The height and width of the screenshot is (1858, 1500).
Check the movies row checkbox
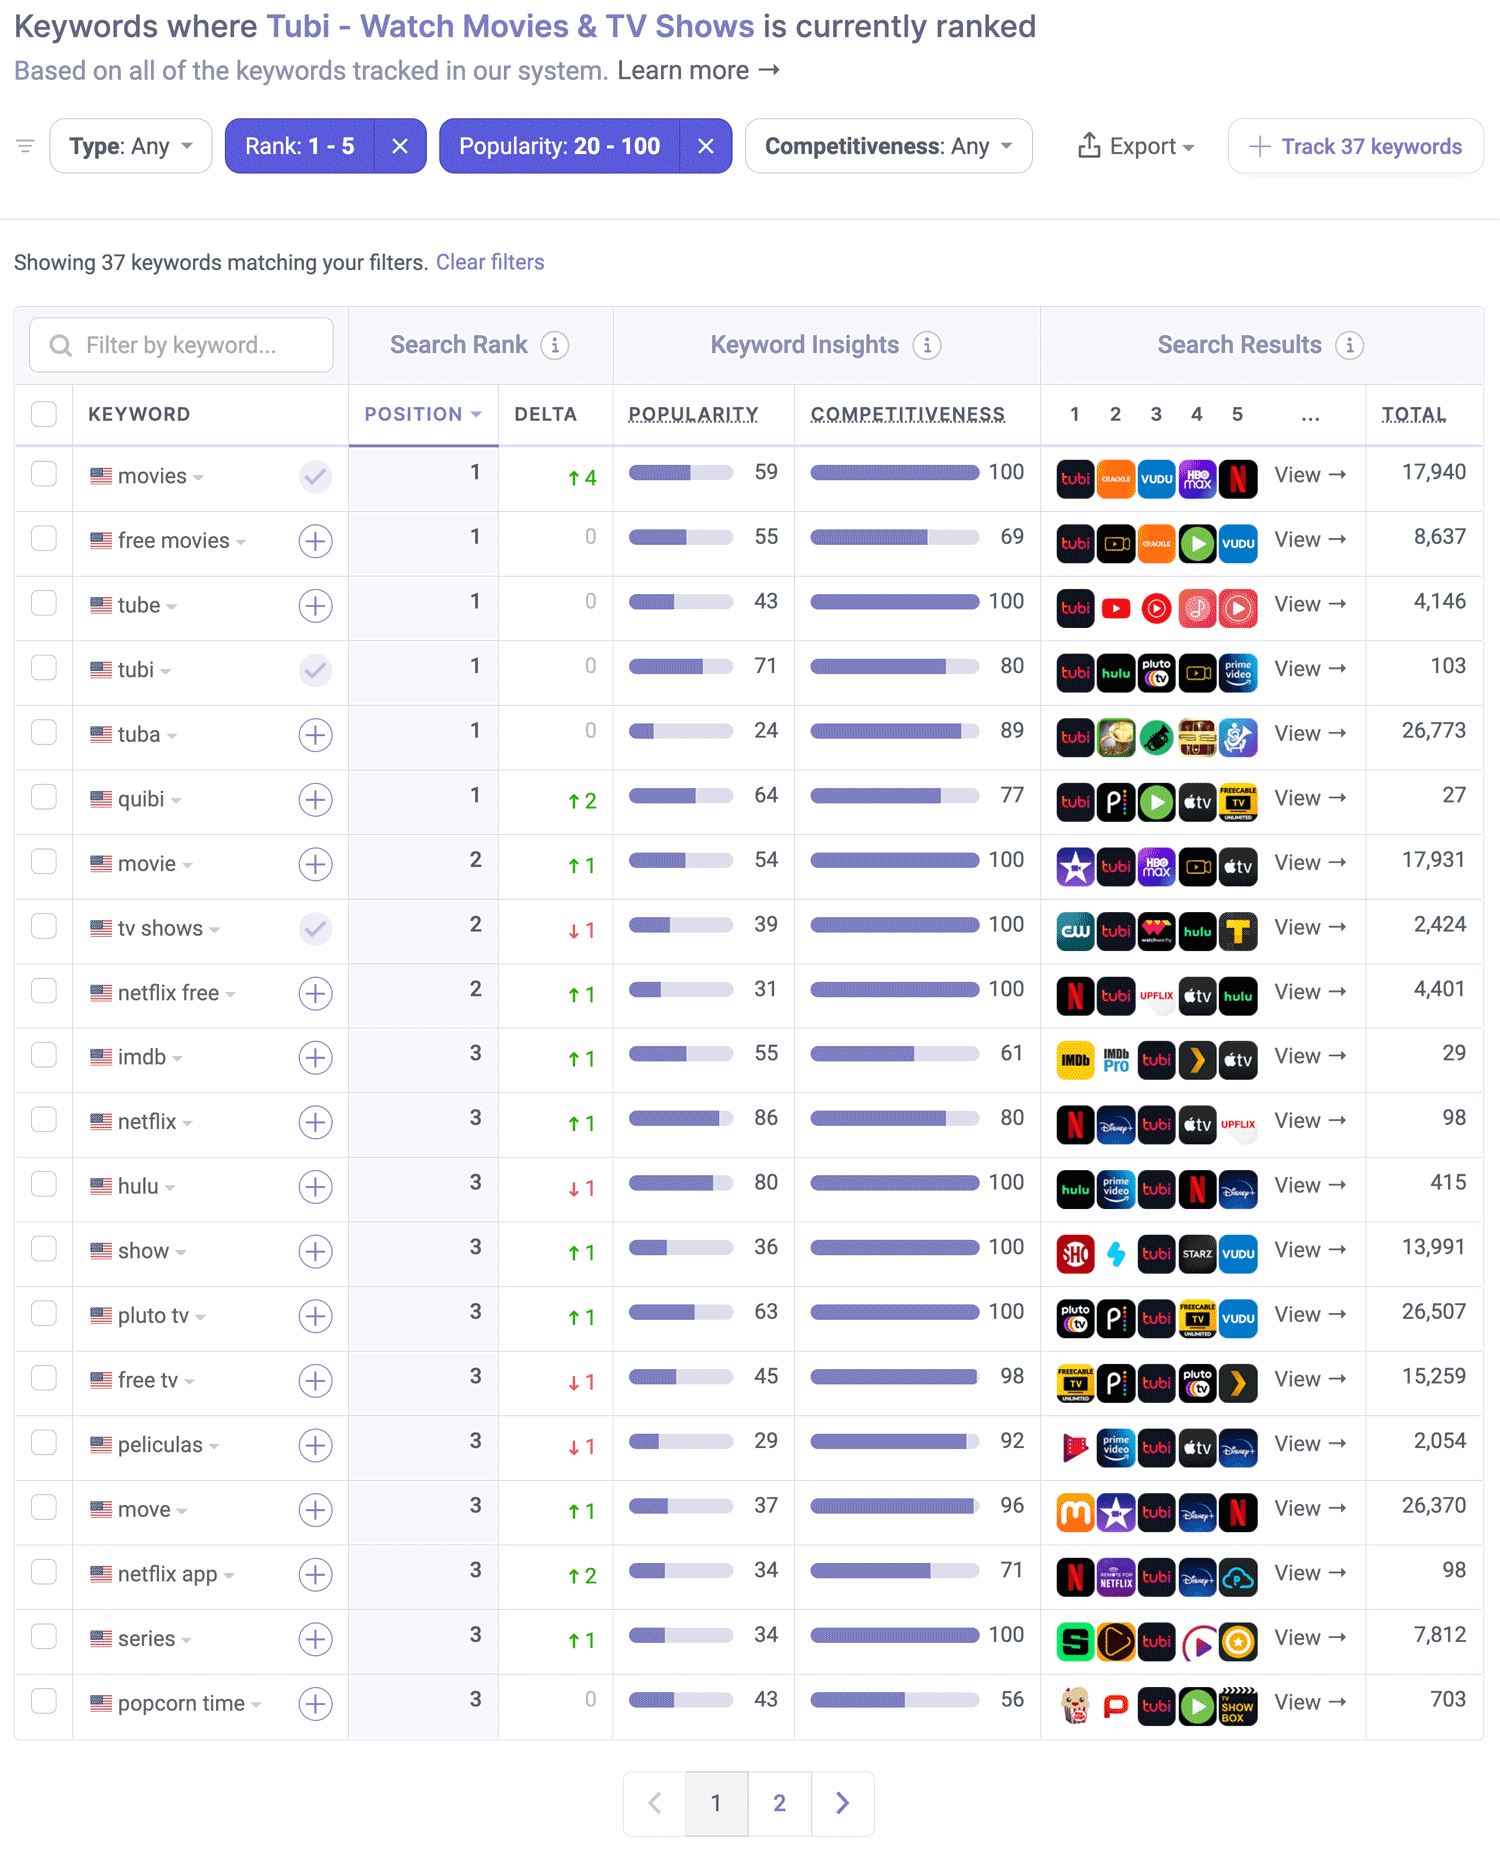click(x=44, y=474)
